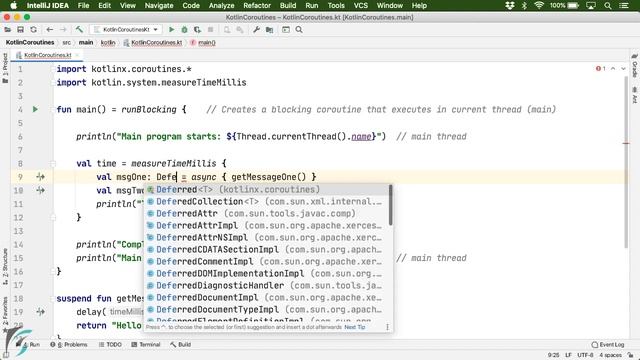Screen dimensions: 640x360
Task: Close the KotlinCoroutines.kt editor tab
Action: 77,55
